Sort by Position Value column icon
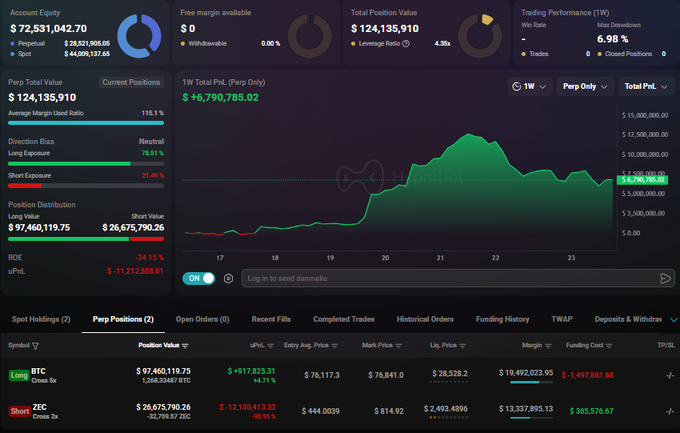The height and width of the screenshot is (433, 680). click(x=185, y=346)
